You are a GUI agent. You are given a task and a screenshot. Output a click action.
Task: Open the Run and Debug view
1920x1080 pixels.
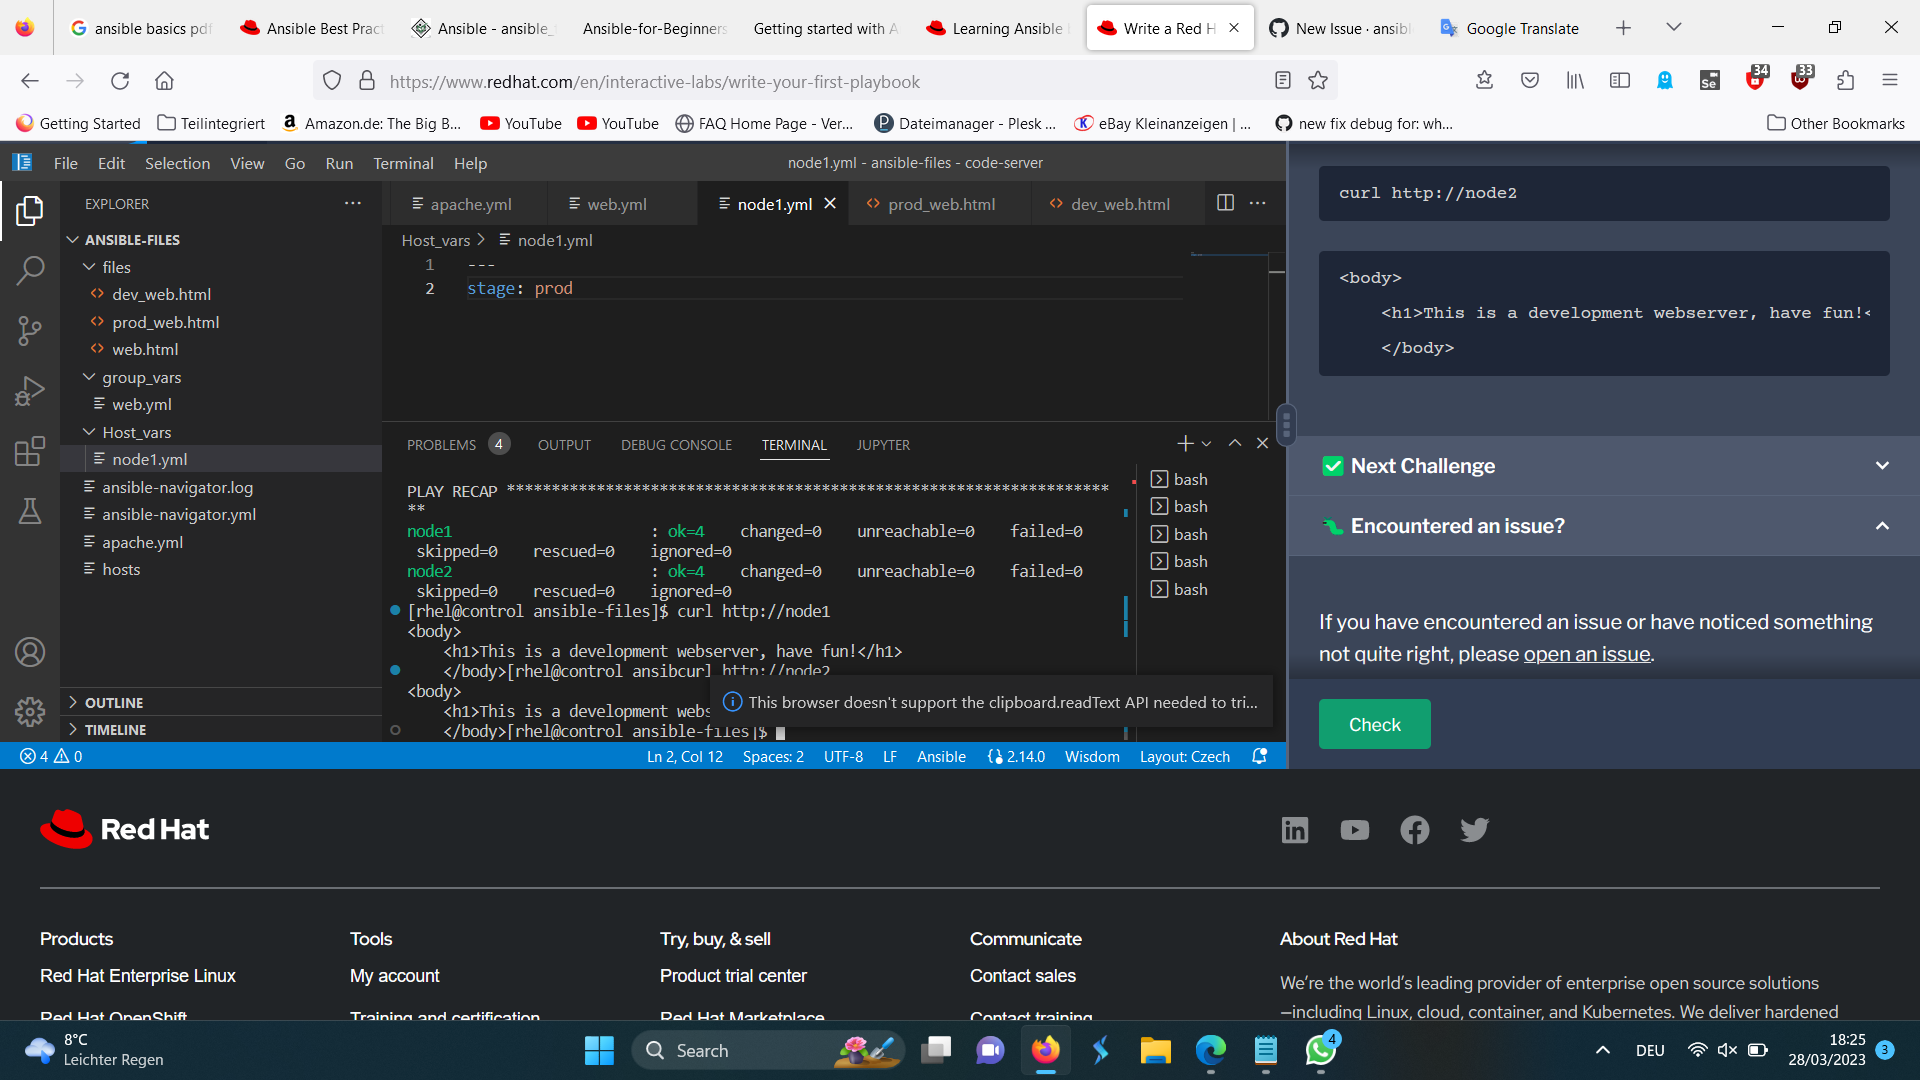(x=30, y=390)
